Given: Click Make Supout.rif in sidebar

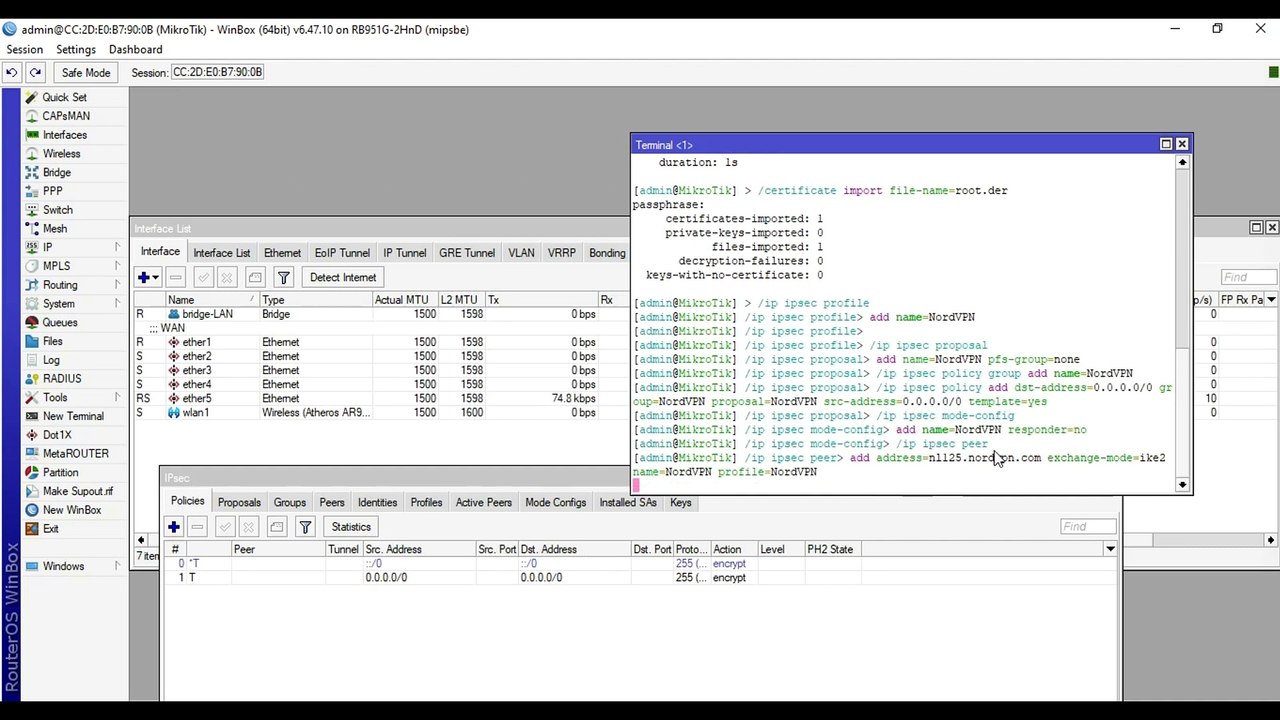Looking at the screenshot, I should pos(77,491).
